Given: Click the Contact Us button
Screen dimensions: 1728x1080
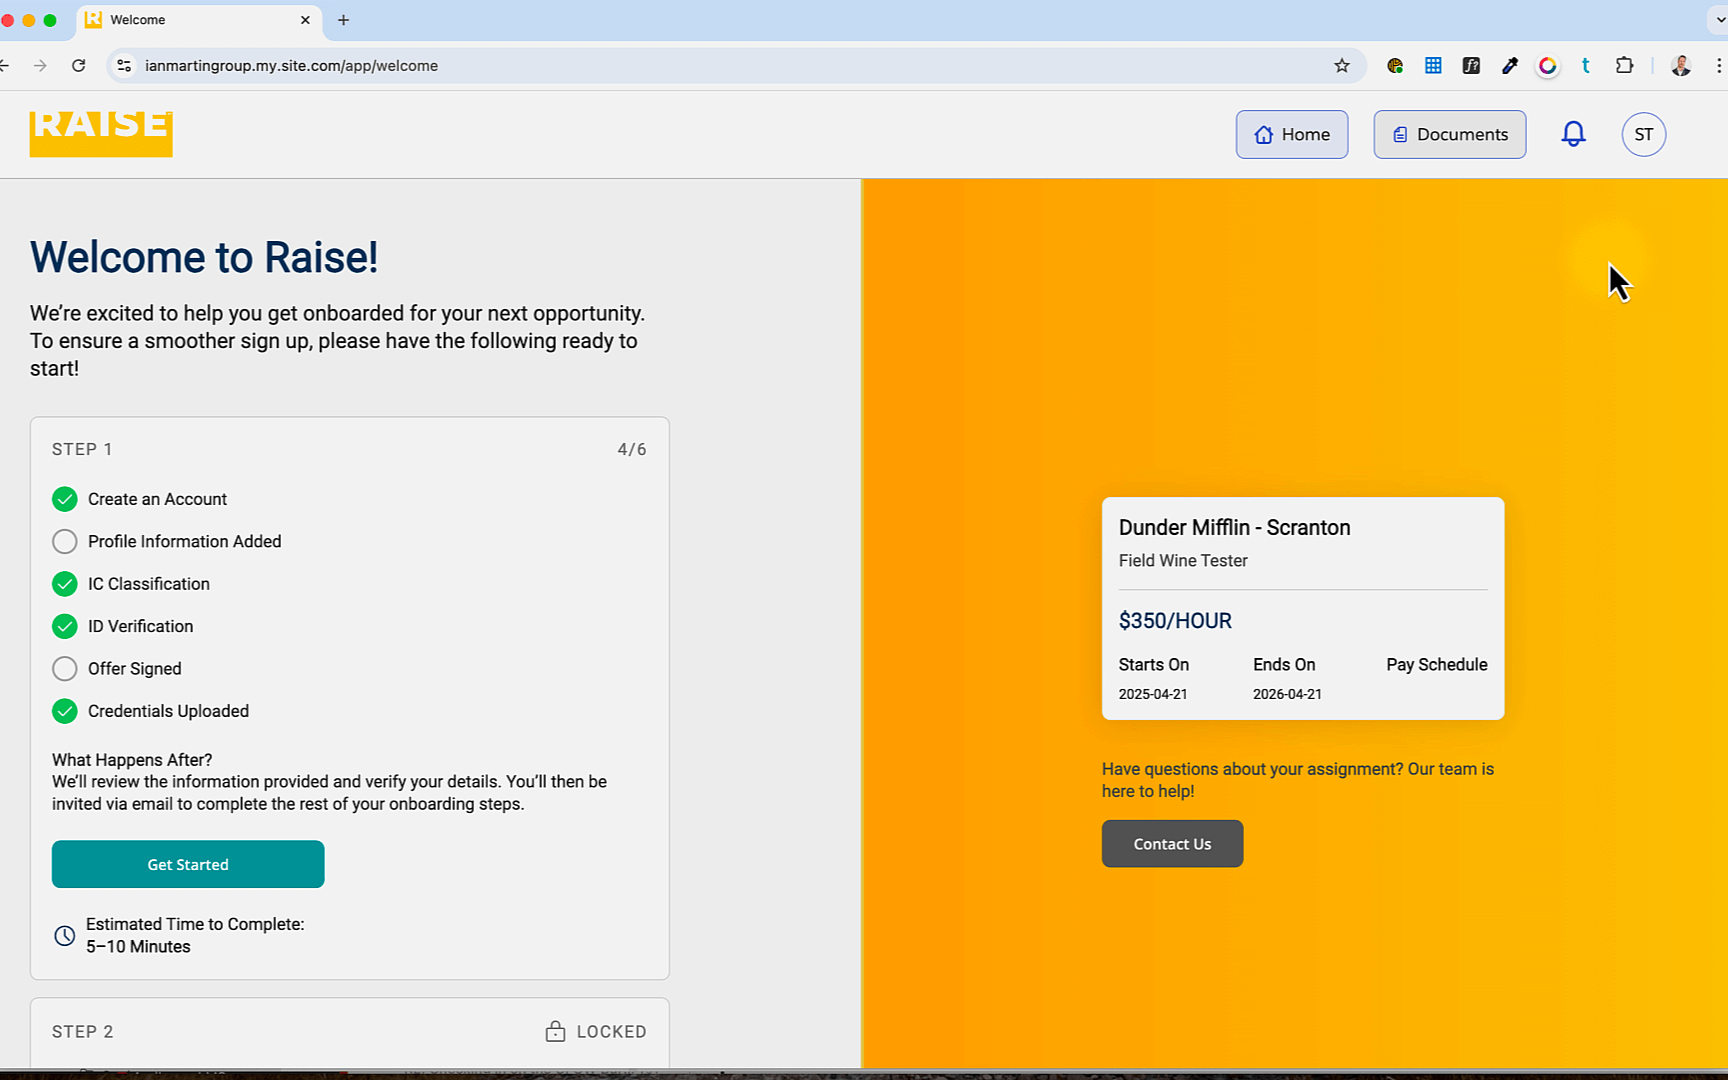Looking at the screenshot, I should click(x=1172, y=844).
